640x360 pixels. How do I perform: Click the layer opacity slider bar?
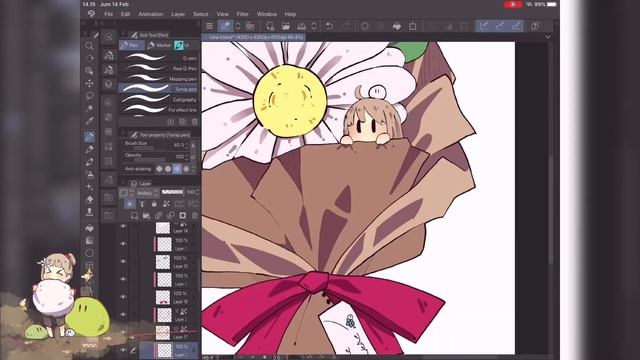tap(173, 192)
